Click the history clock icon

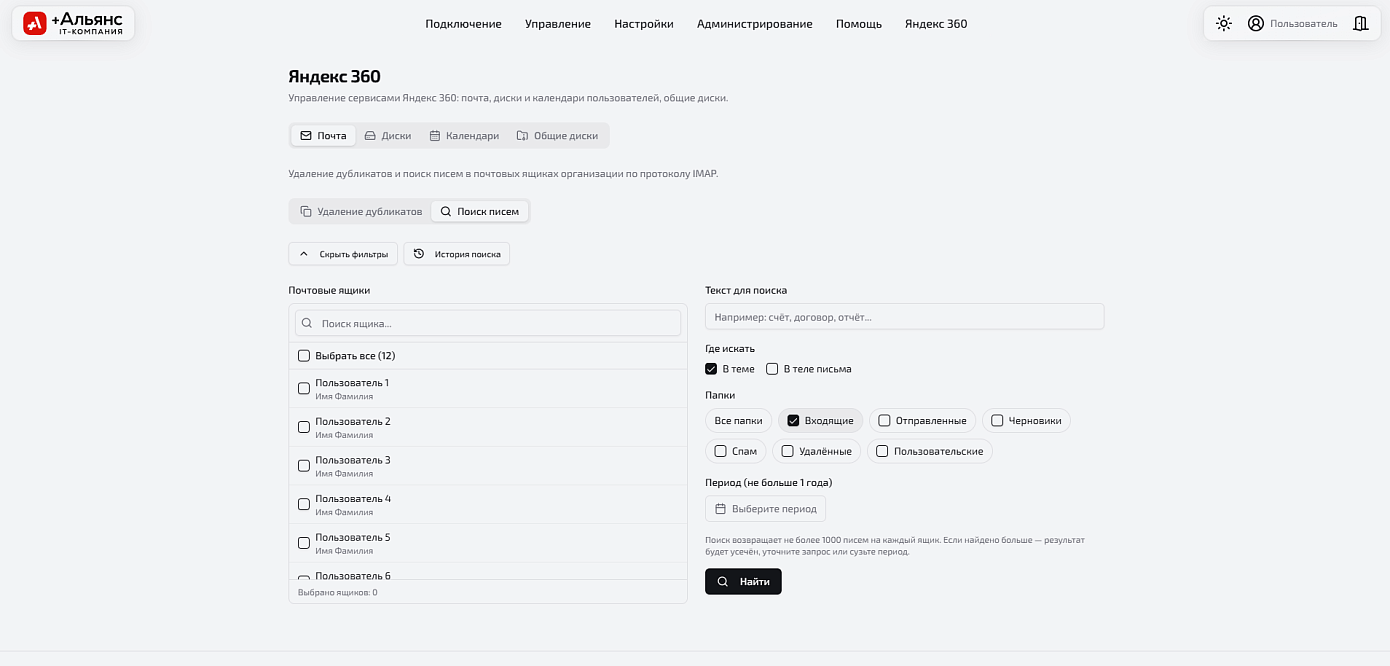coord(419,254)
